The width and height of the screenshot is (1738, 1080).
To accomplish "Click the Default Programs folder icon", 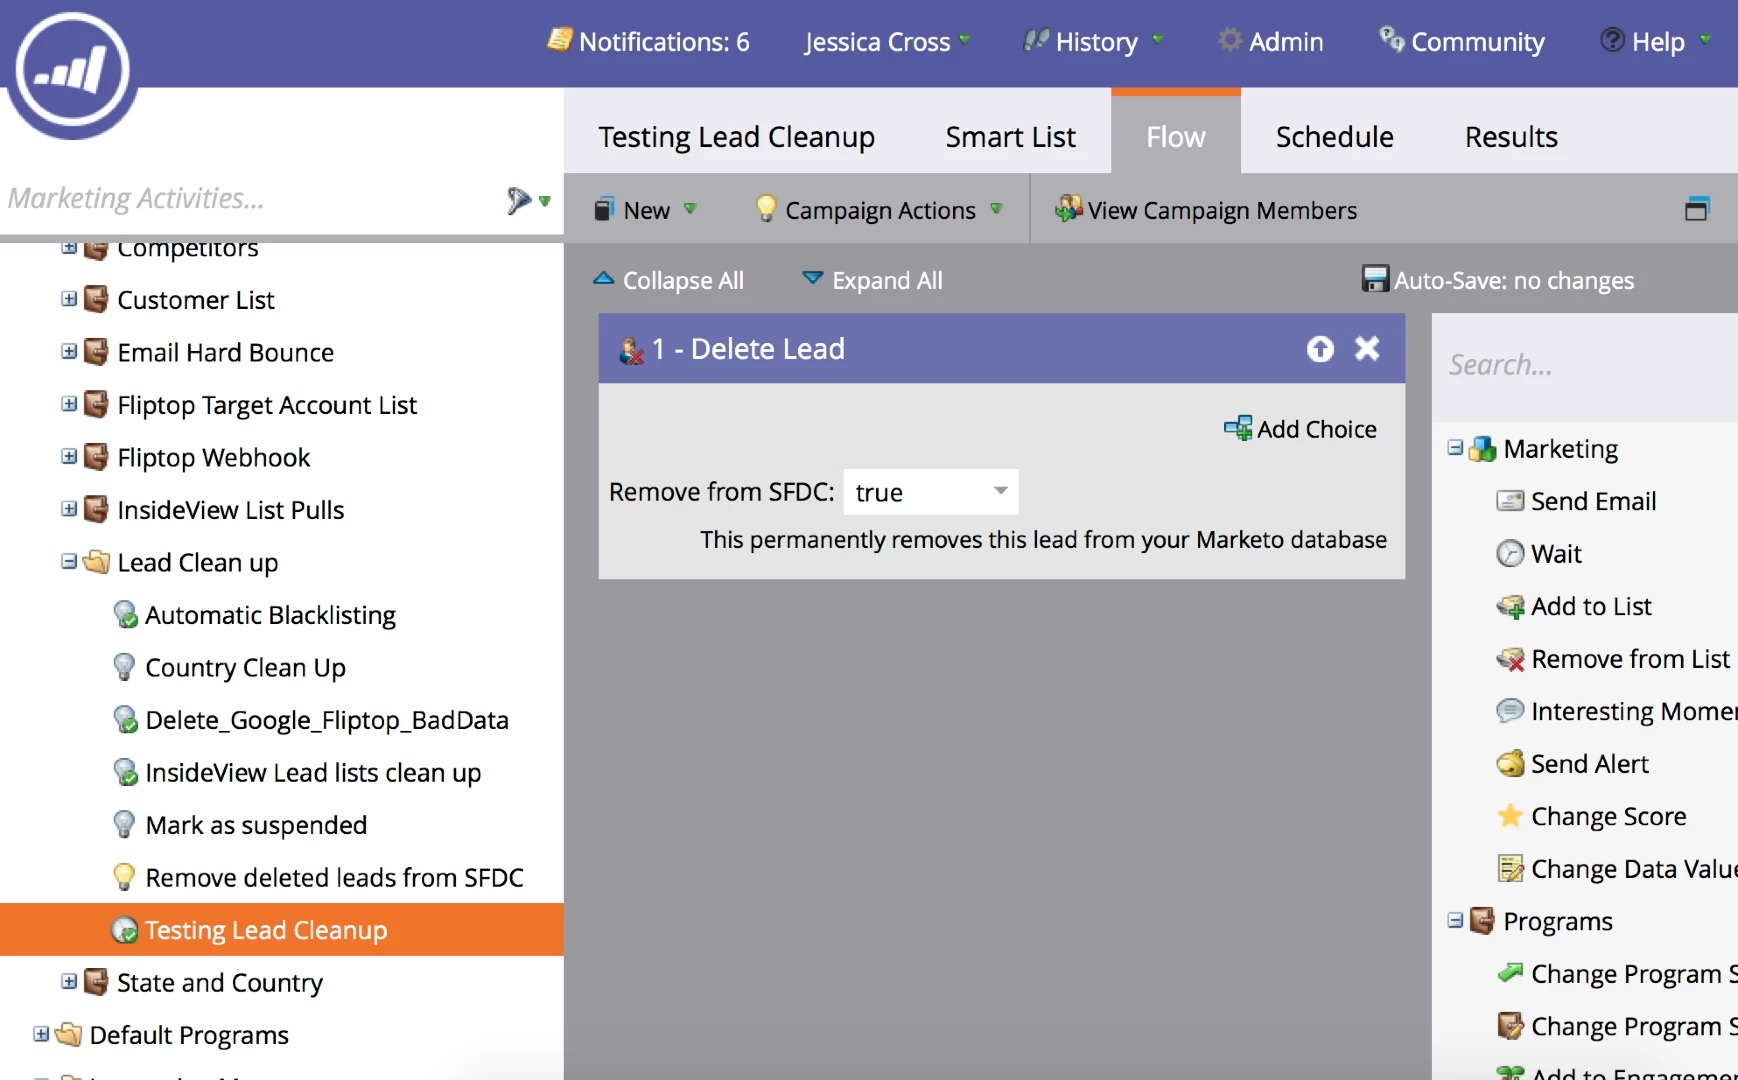I will (68, 1034).
